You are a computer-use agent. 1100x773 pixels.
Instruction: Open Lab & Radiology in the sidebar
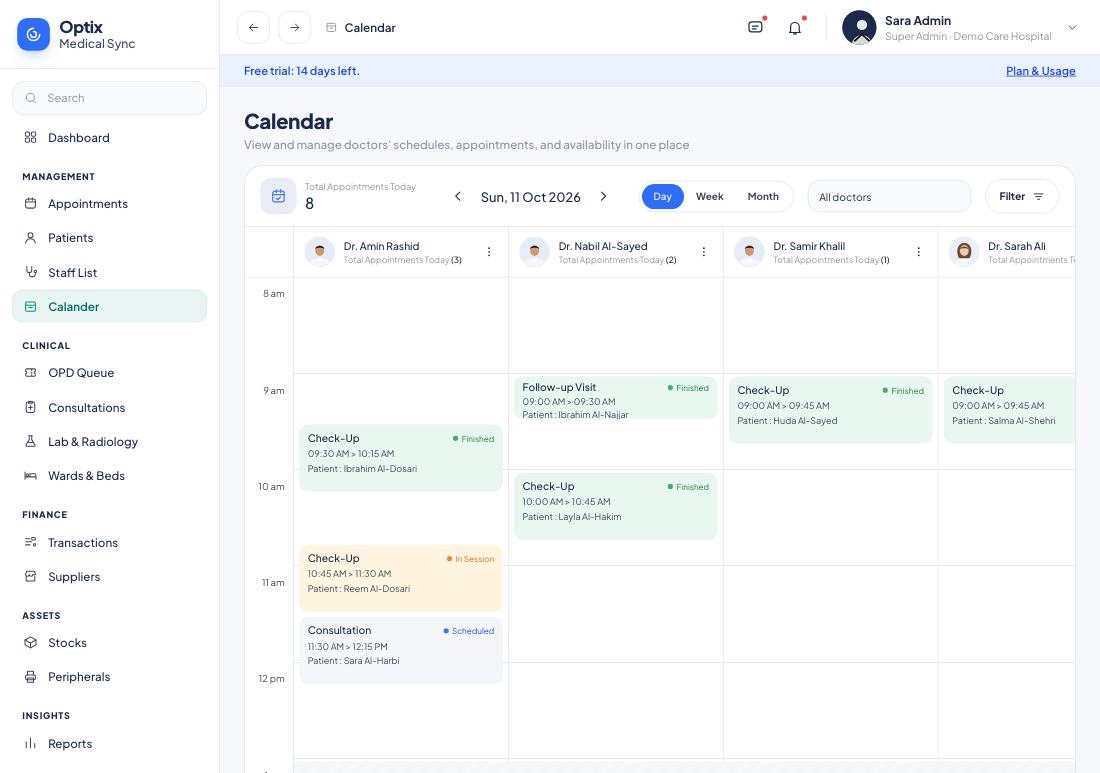point(109,441)
